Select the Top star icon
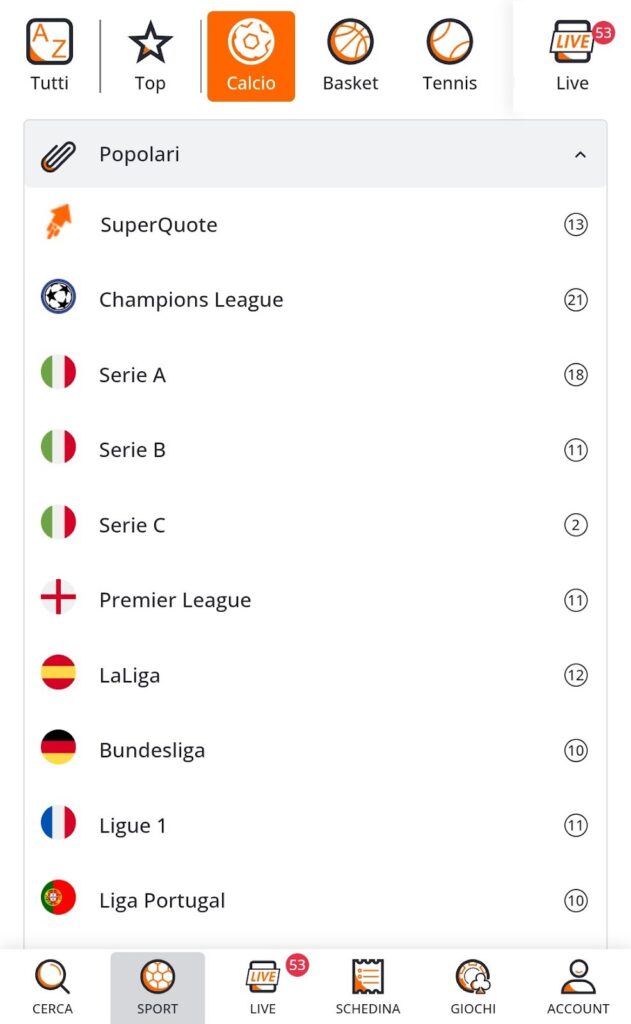 click(x=149, y=42)
